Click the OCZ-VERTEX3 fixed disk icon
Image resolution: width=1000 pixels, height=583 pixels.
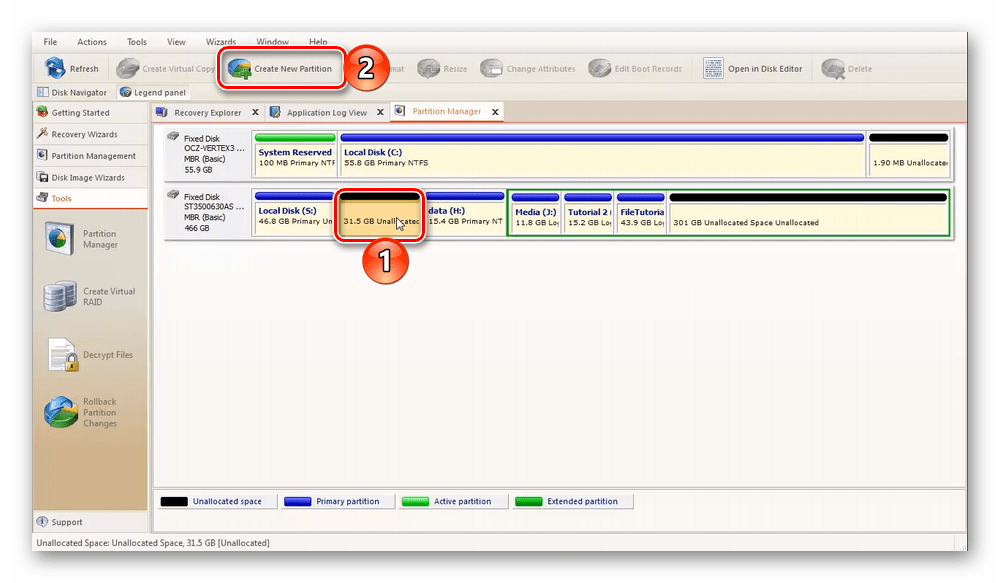click(173, 136)
